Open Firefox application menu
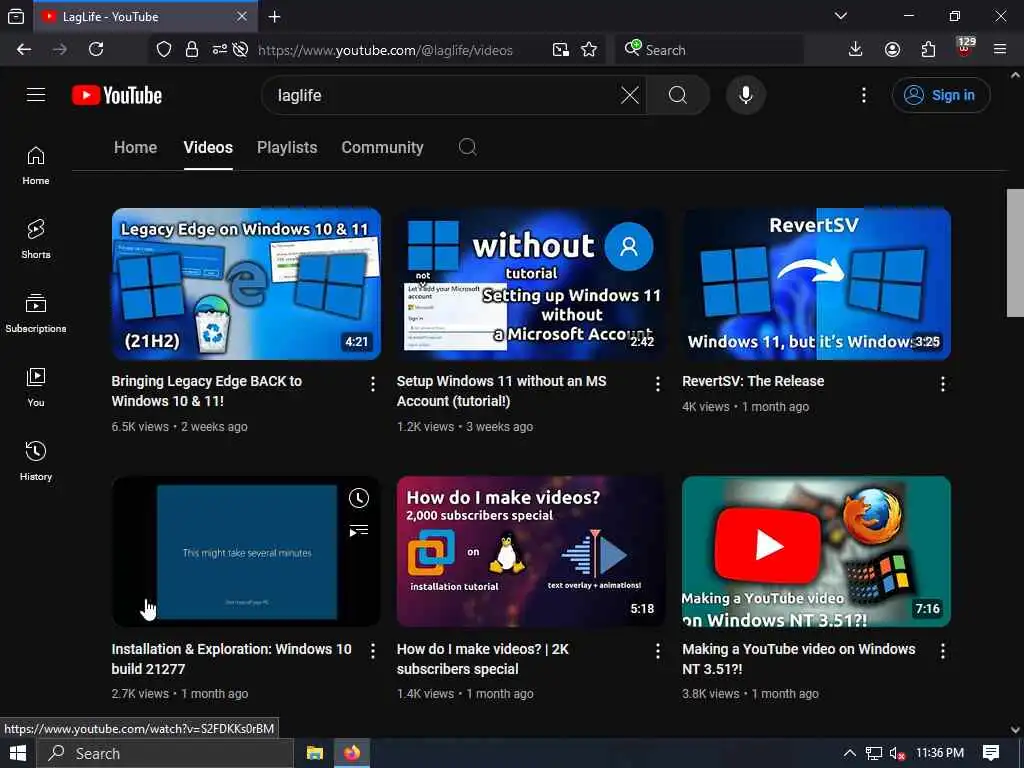Image resolution: width=1024 pixels, height=768 pixels. pos(1000,50)
